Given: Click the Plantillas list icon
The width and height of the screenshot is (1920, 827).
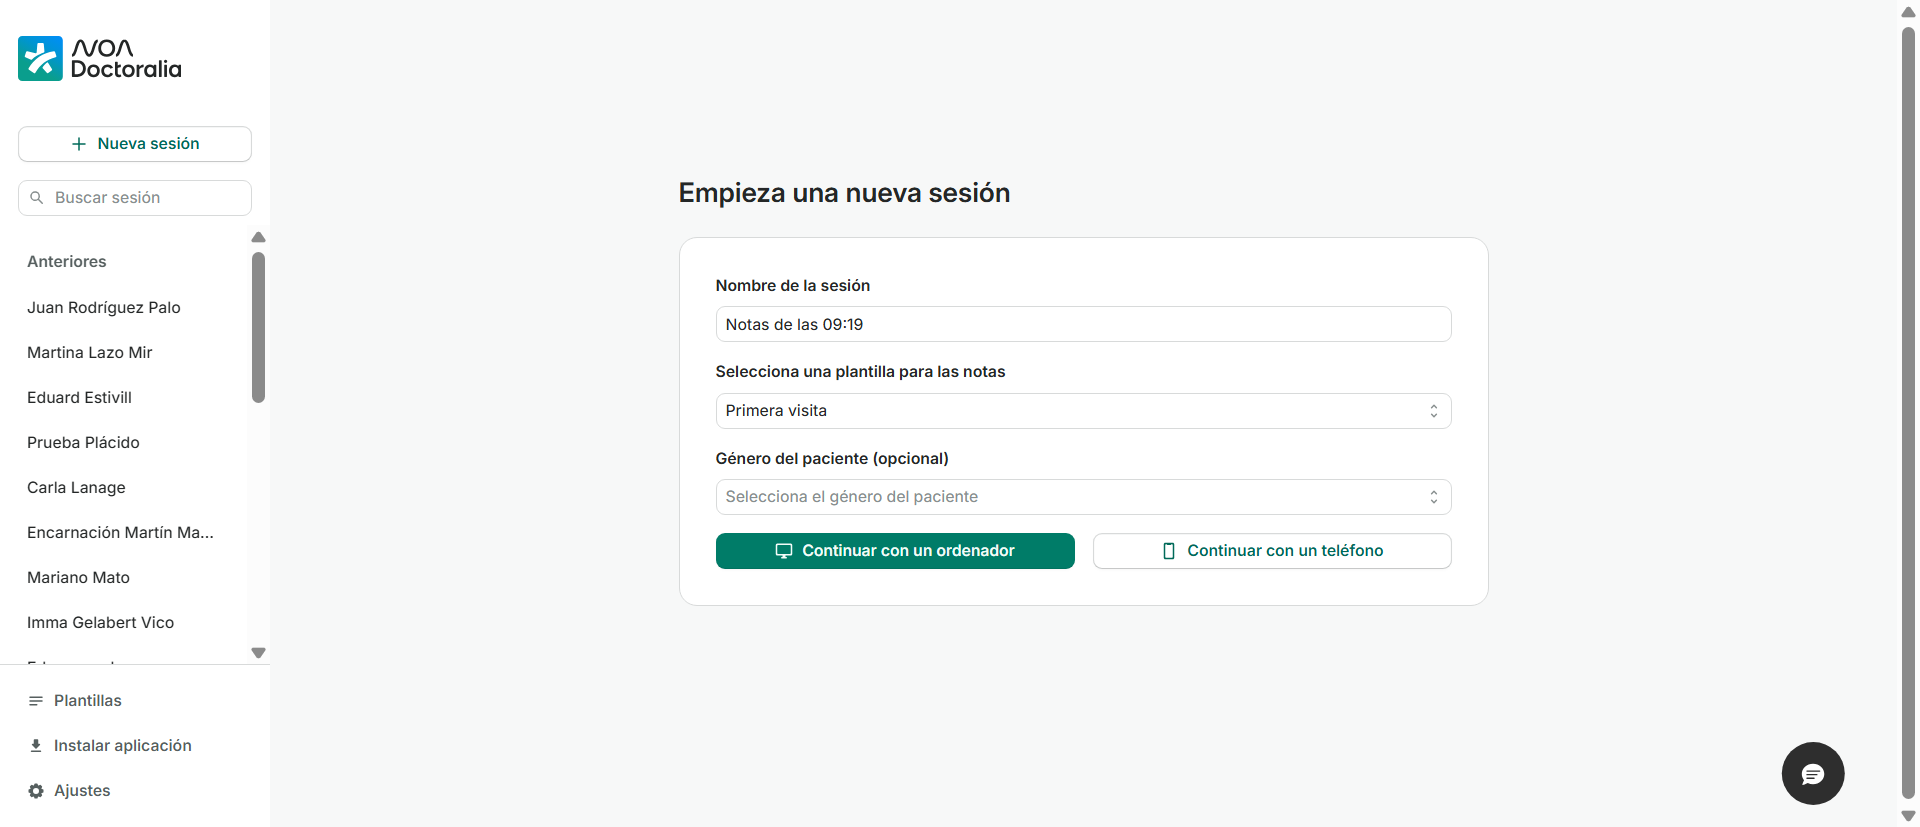Looking at the screenshot, I should (x=36, y=701).
